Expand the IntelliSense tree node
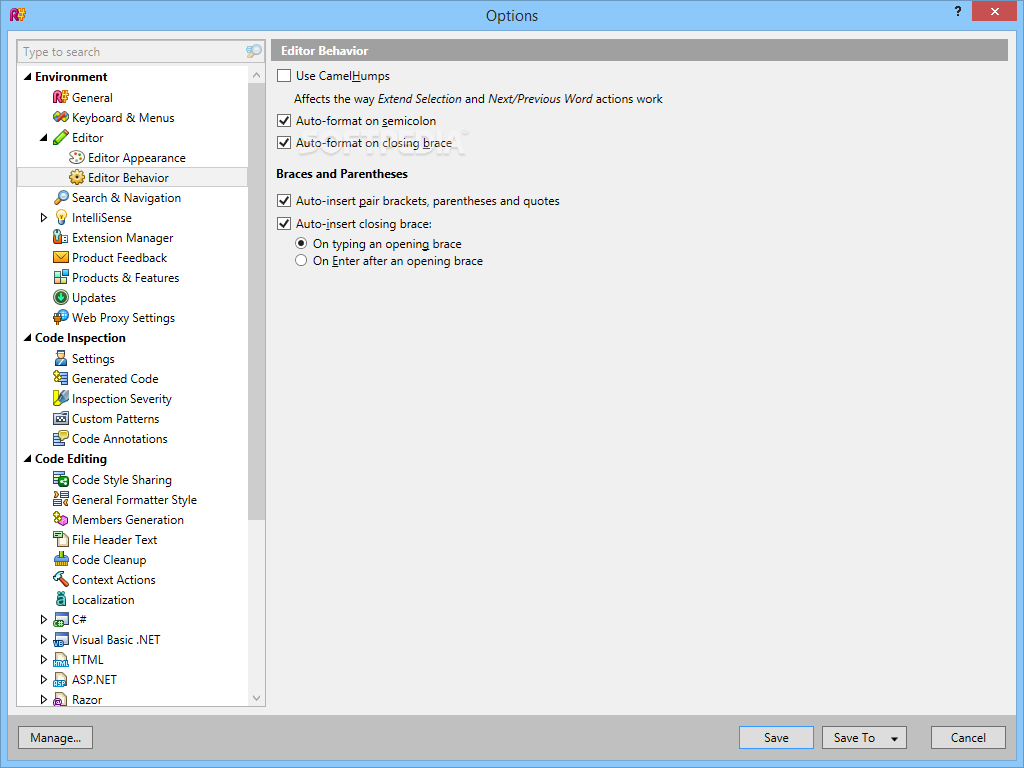1024x768 pixels. pos(44,217)
